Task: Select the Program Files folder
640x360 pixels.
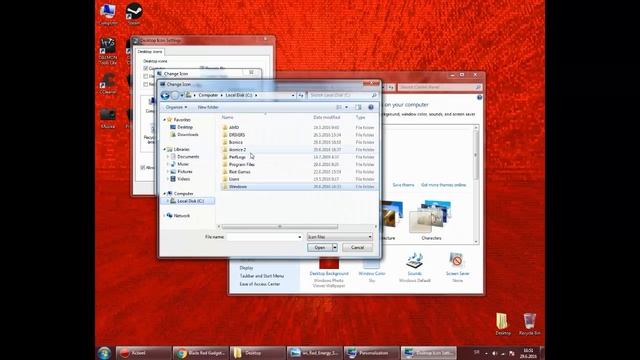Action: pyautogui.click(x=242, y=164)
